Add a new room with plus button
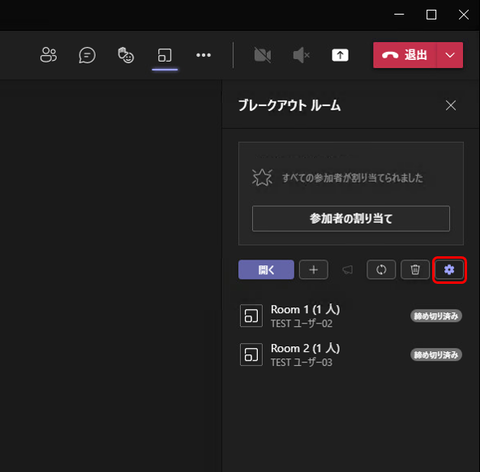480x472 pixels. pos(313,270)
